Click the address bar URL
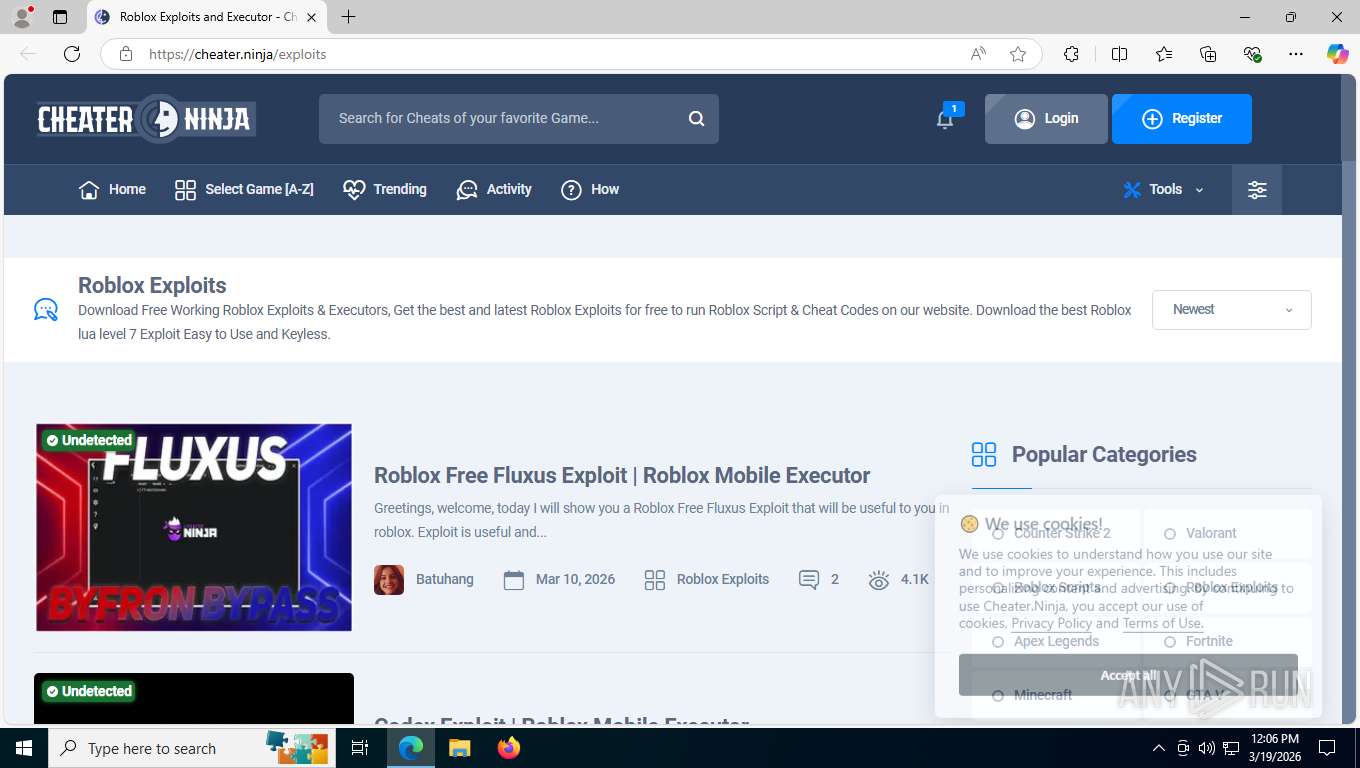This screenshot has height=768, width=1360. [x=238, y=54]
